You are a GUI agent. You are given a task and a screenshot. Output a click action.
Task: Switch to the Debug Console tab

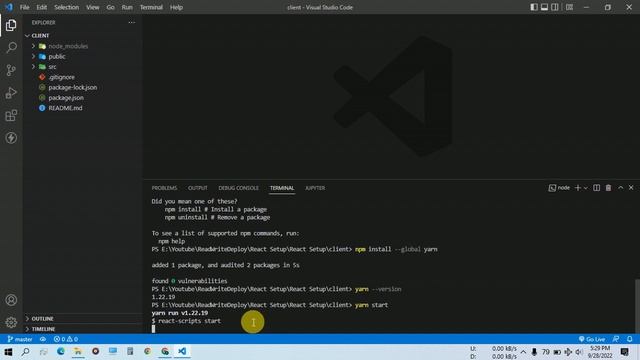pyautogui.click(x=238, y=188)
